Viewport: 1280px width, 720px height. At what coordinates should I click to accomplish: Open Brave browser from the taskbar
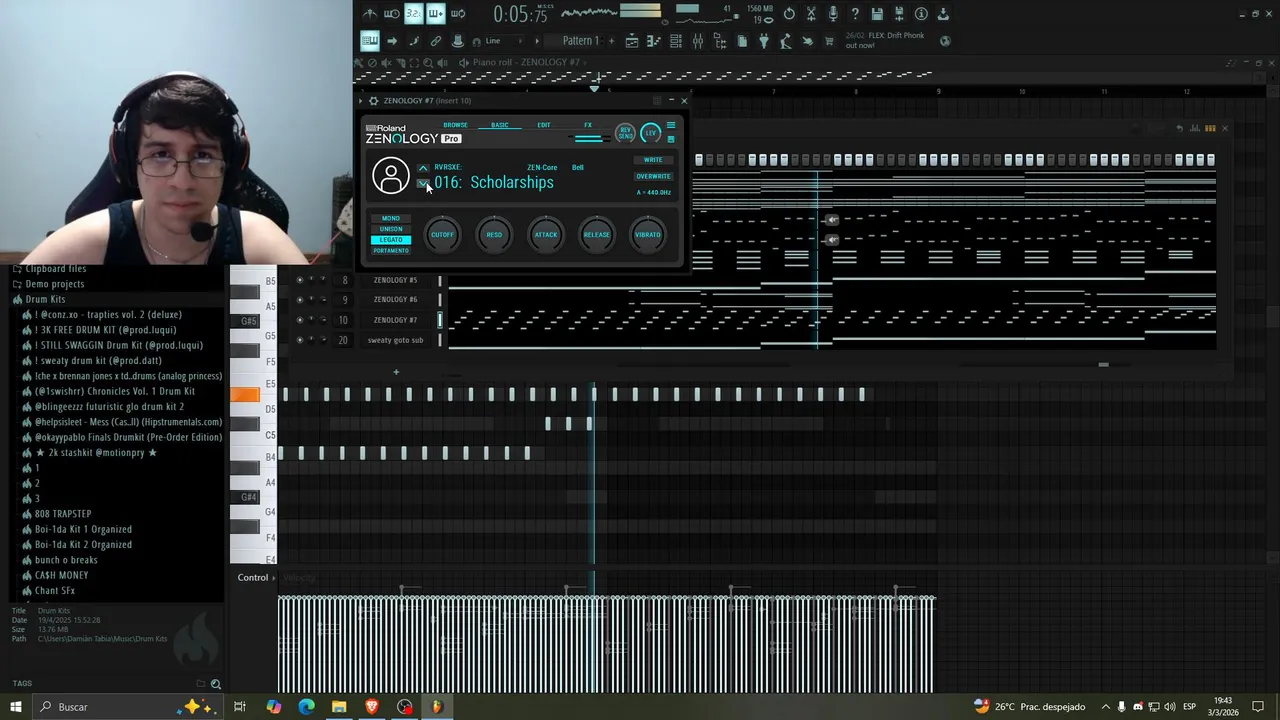pyautogui.click(x=372, y=707)
